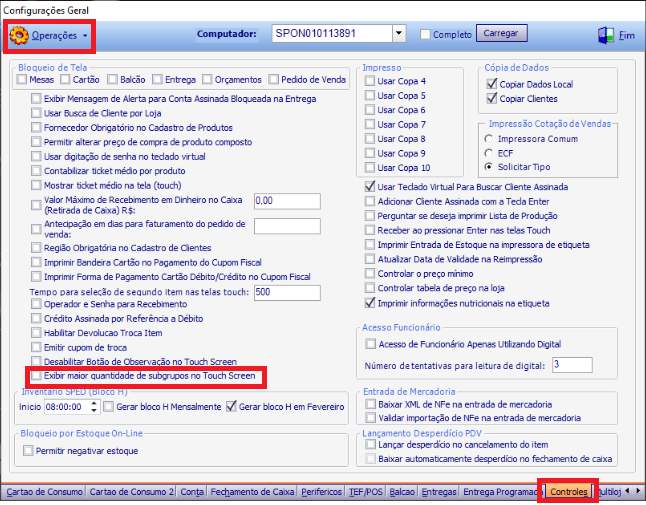
Task: Check Usar Copa 4
Action: point(370,81)
